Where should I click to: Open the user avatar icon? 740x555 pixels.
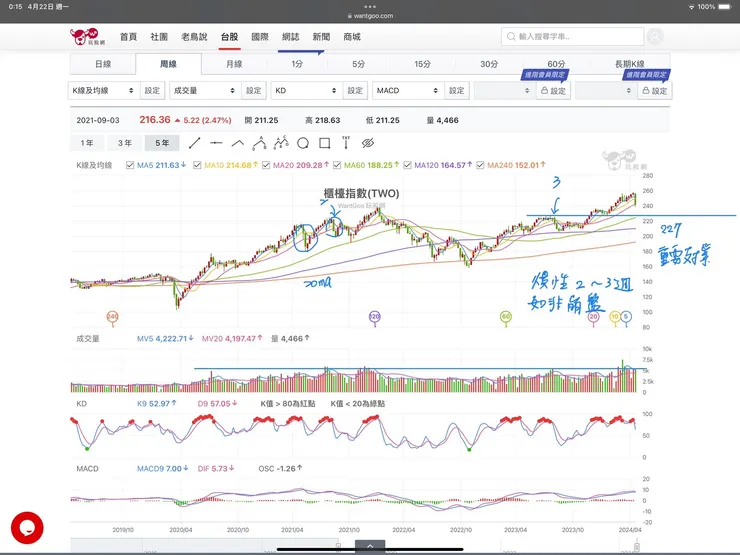655,36
